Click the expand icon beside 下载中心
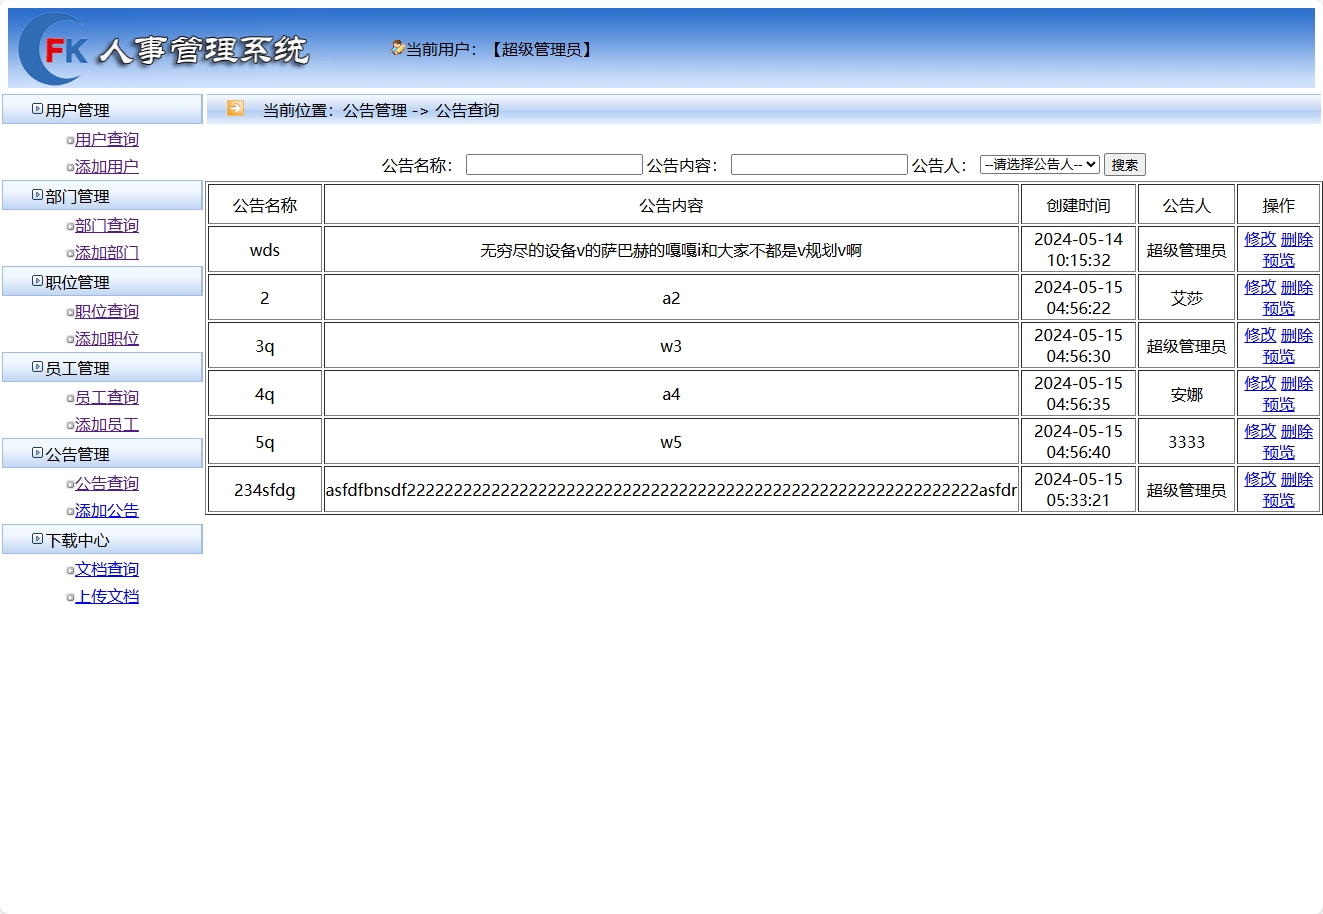Image resolution: width=1323 pixels, height=914 pixels. pyautogui.click(x=37, y=539)
